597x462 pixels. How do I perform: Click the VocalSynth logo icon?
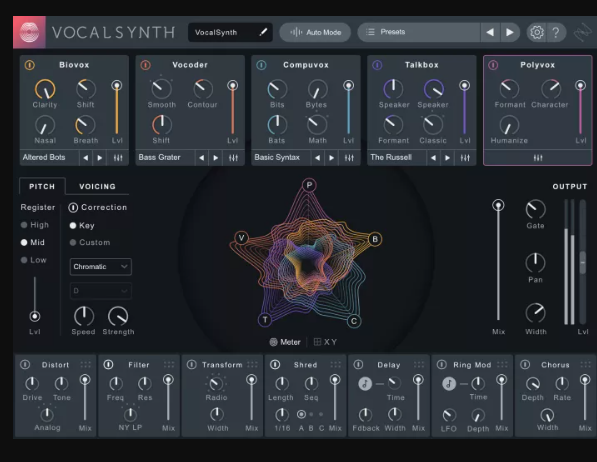pyautogui.click(x=29, y=32)
